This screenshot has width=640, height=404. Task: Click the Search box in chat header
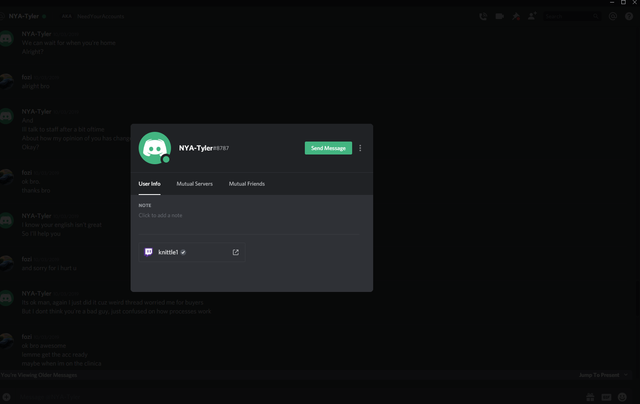tap(572, 16)
